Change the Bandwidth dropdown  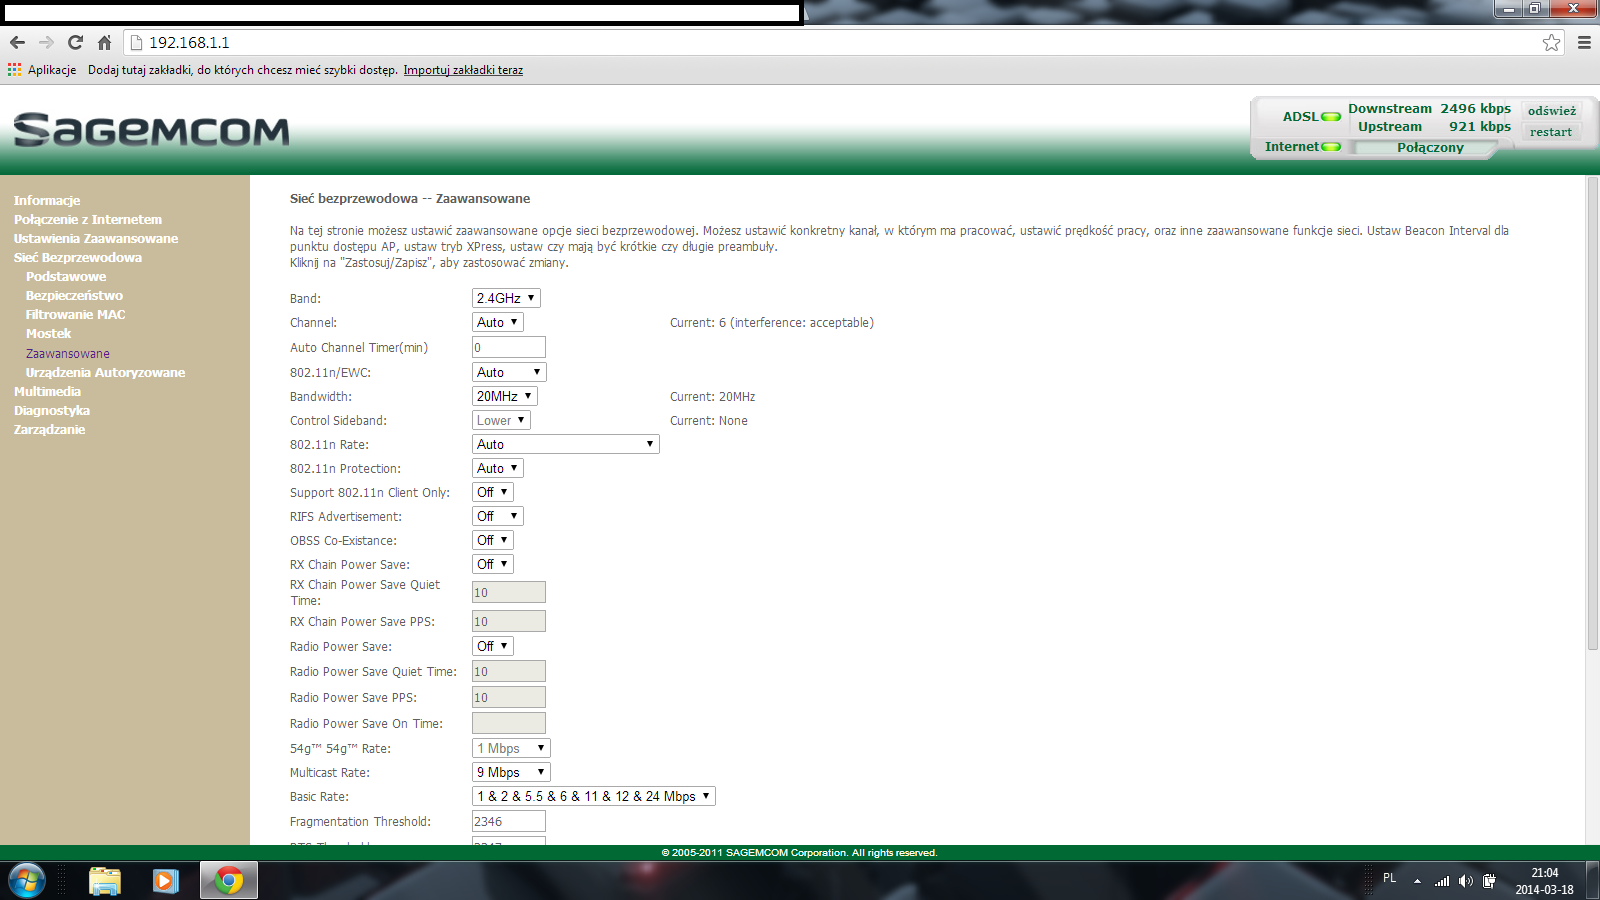(505, 396)
